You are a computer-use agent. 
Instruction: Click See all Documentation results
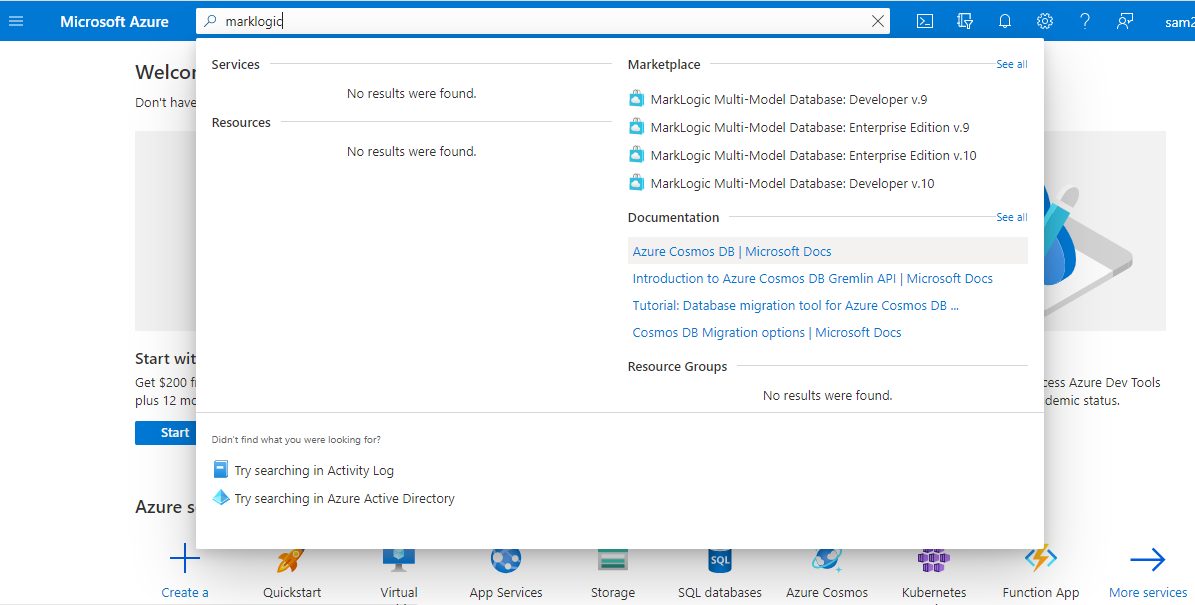[1011, 217]
